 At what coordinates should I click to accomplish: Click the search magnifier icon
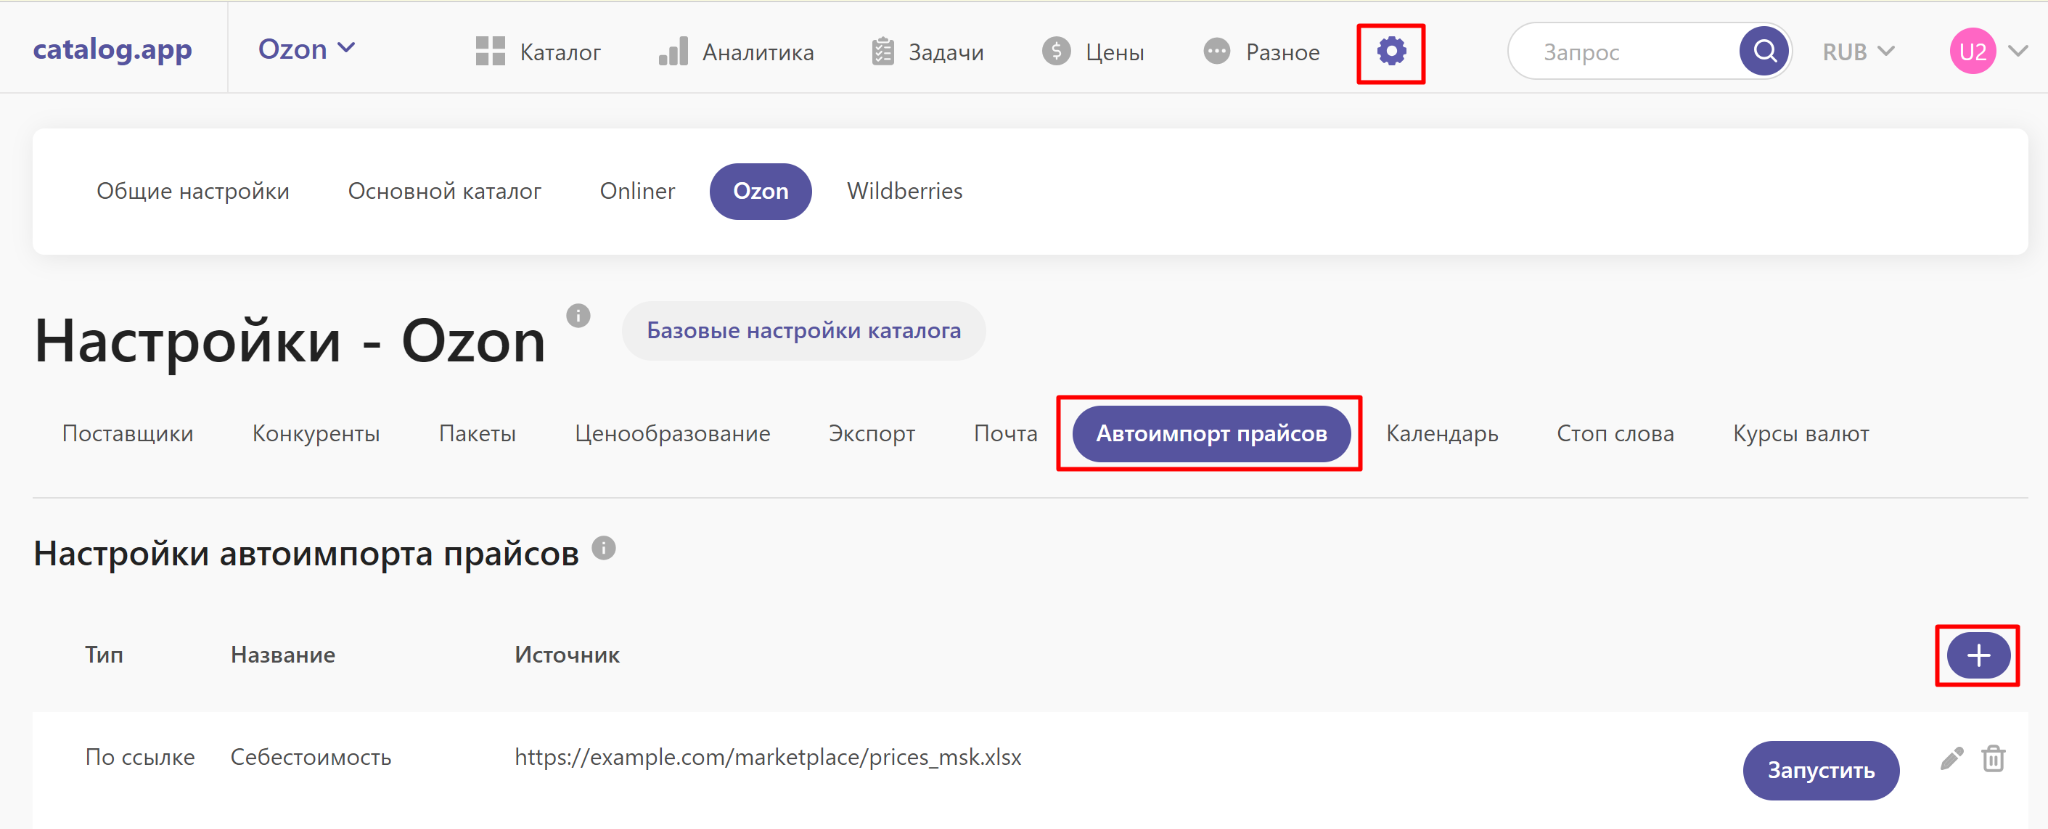point(1765,51)
